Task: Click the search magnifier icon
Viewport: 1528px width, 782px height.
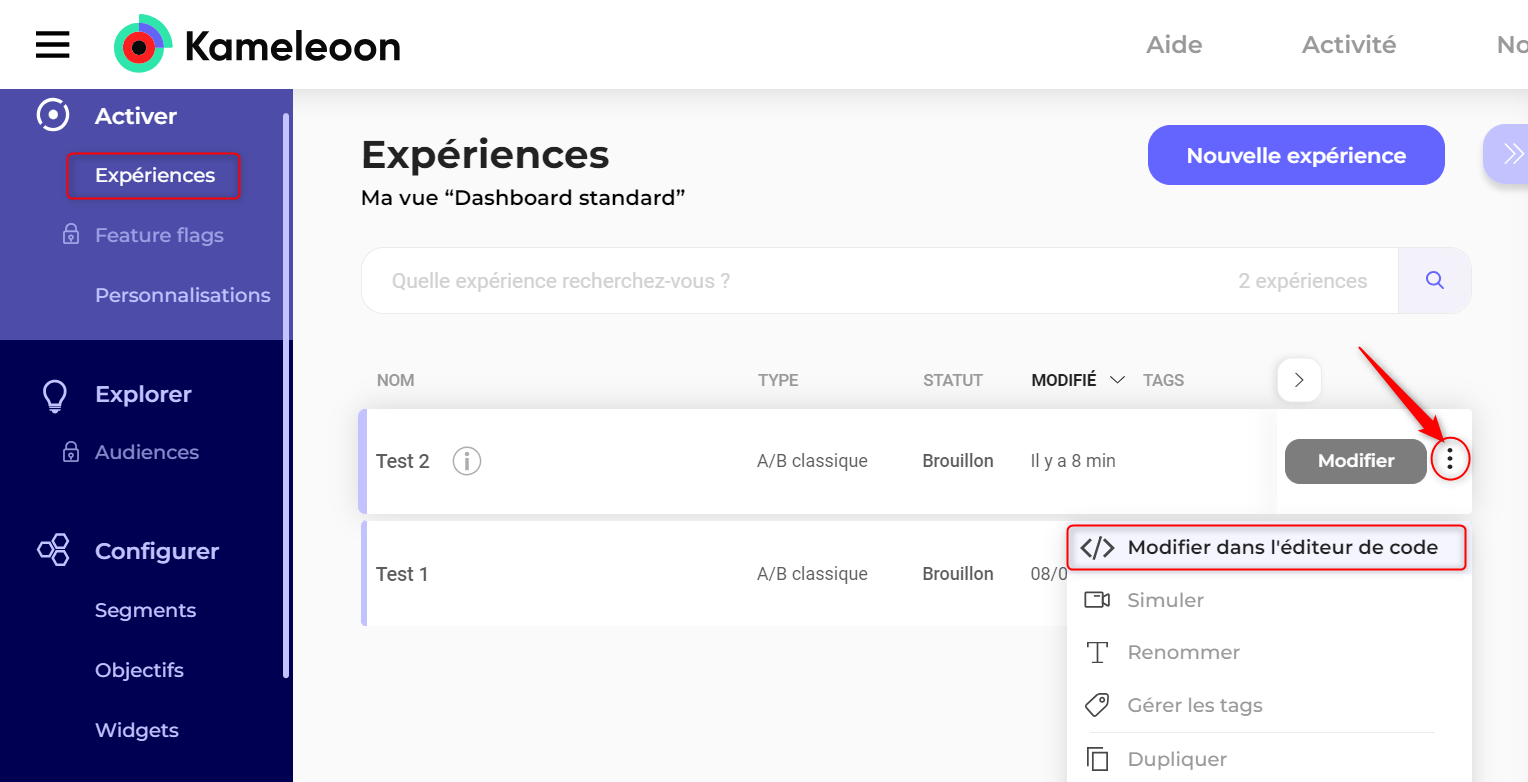Action: [1434, 281]
